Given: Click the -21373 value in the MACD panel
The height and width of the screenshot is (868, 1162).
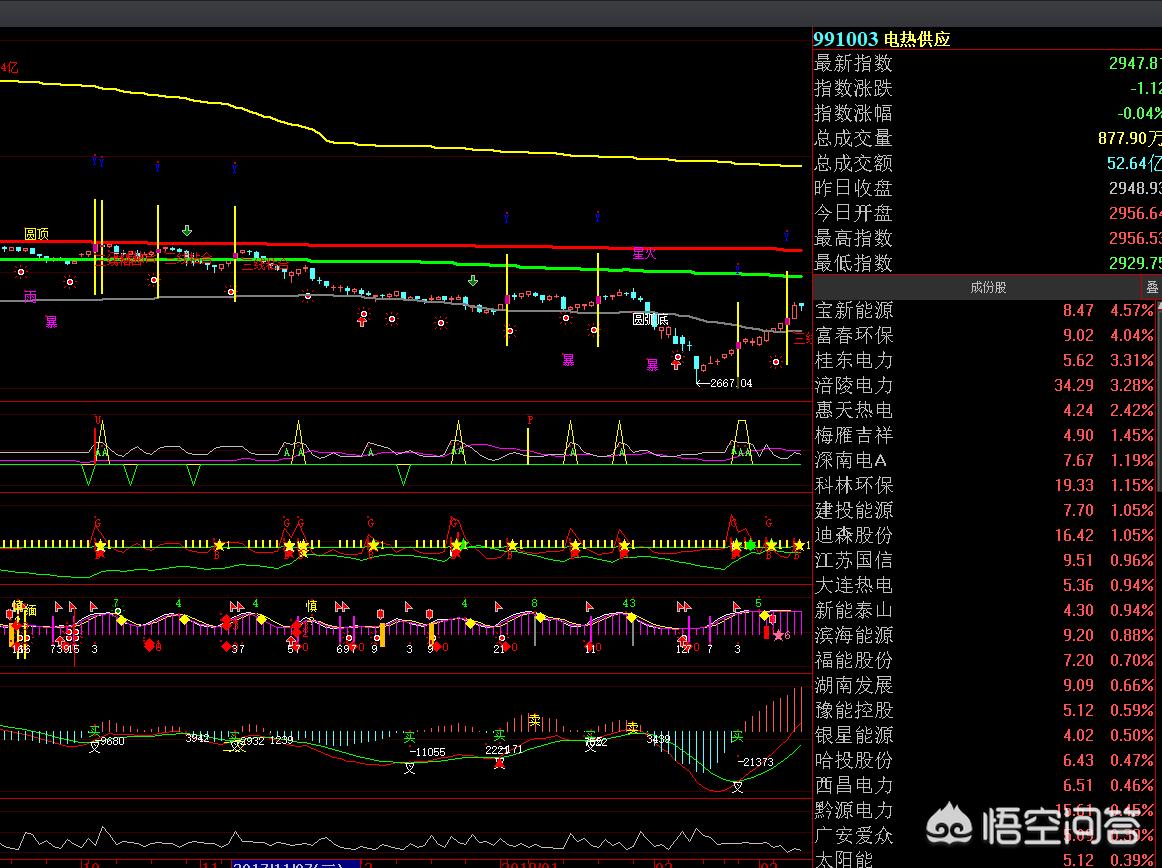Looking at the screenshot, I should 755,762.
